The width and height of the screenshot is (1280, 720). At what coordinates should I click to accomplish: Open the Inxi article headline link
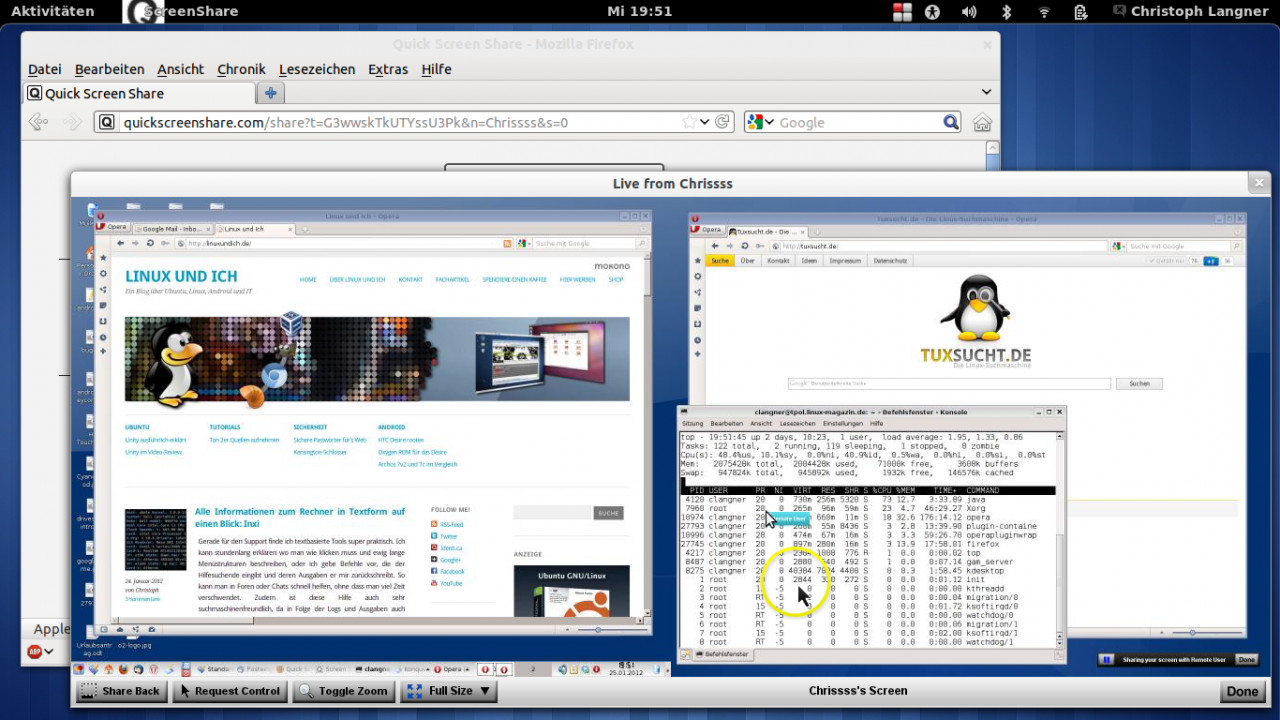[x=300, y=517]
